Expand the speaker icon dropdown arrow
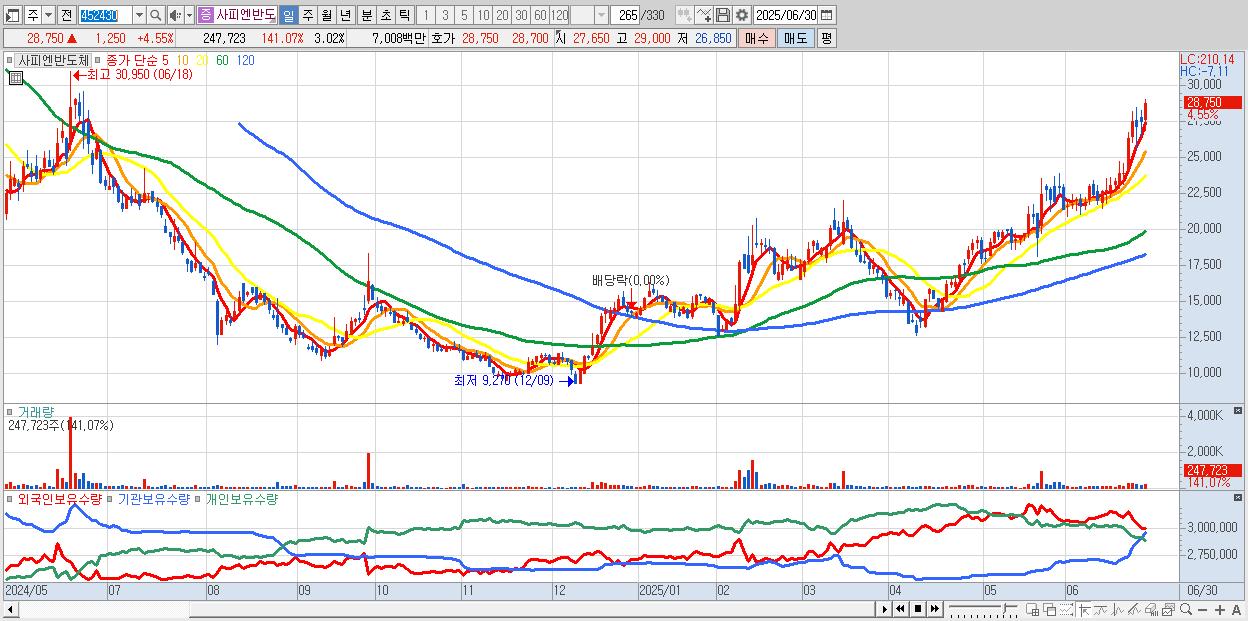1248x621 pixels. point(189,15)
